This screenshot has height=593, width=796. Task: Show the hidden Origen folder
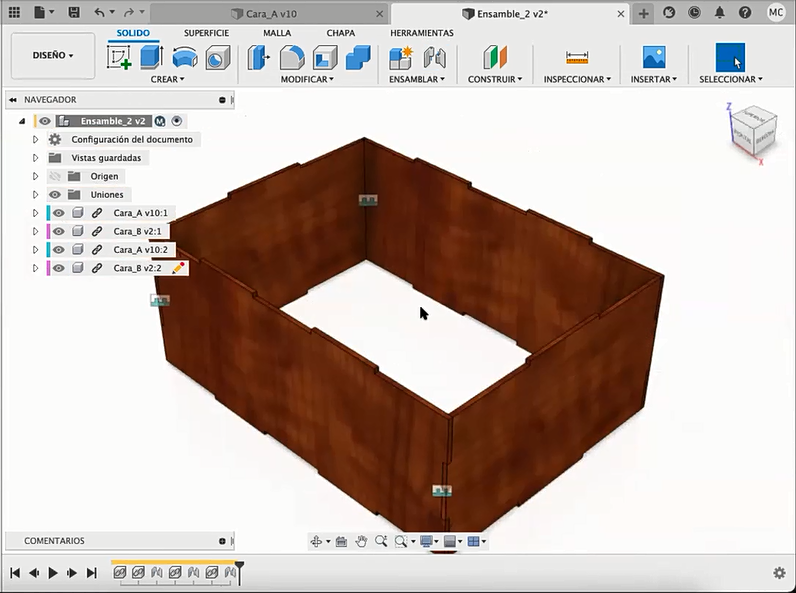(55, 176)
